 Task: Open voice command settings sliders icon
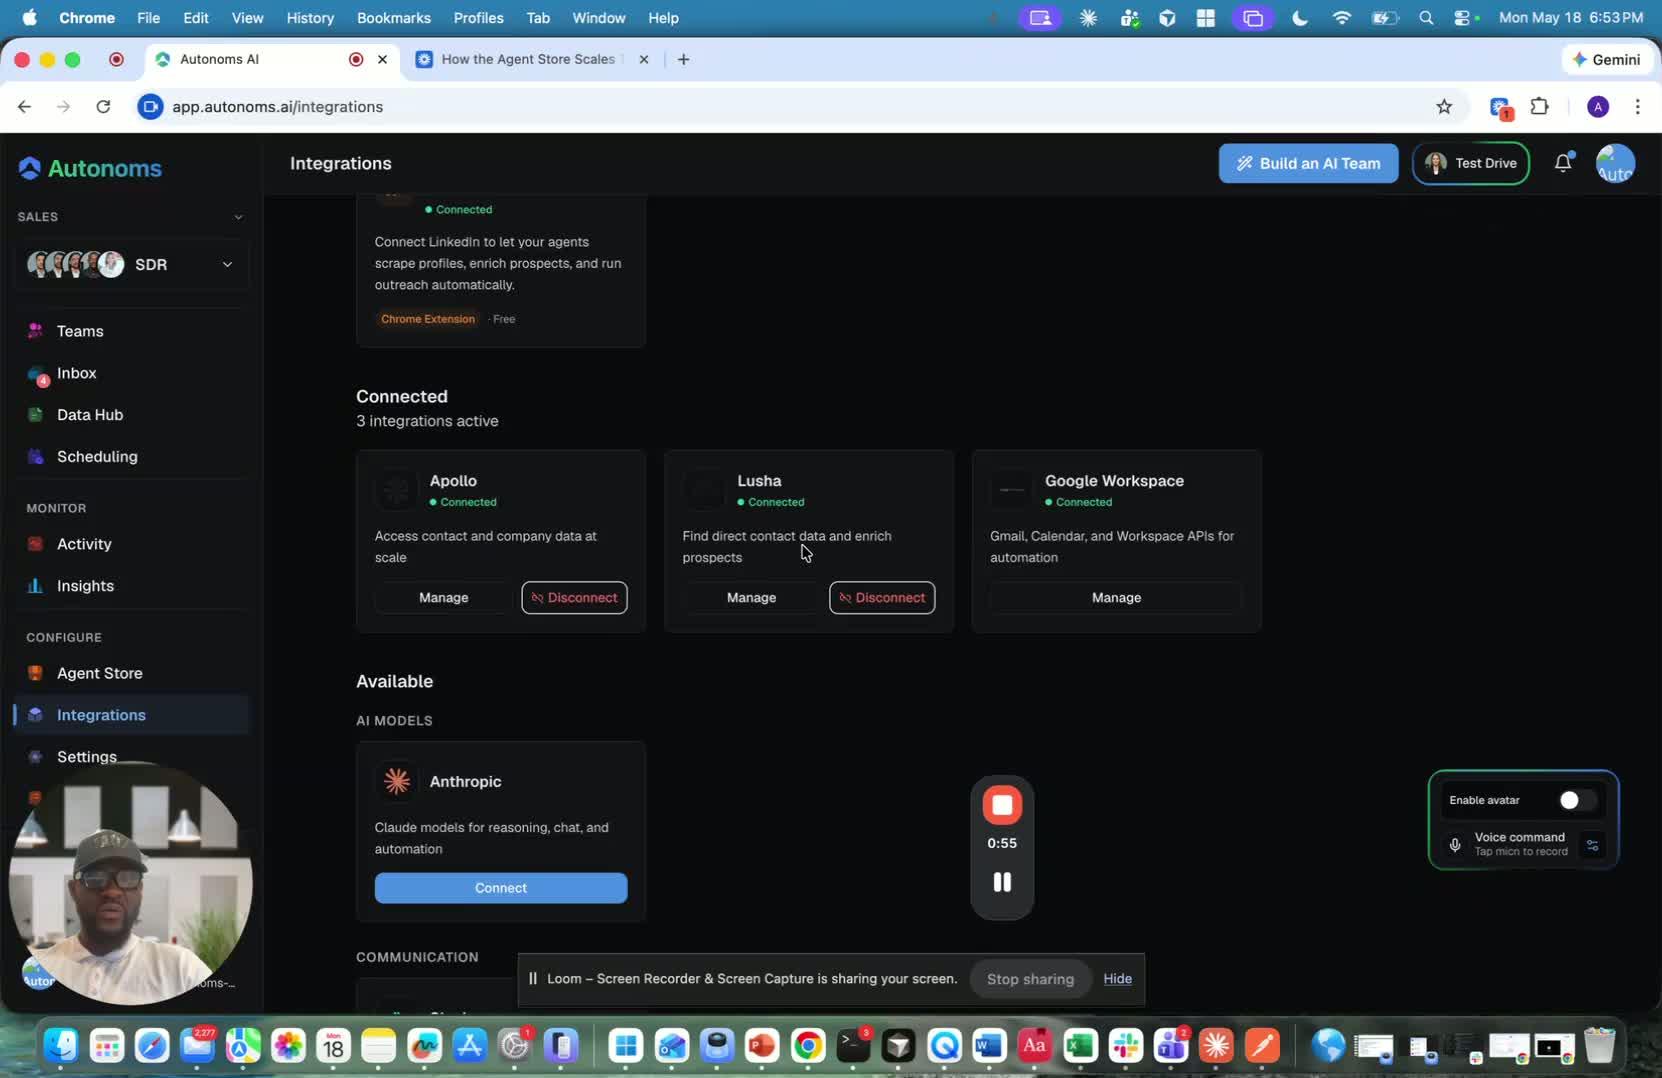pyautogui.click(x=1592, y=845)
